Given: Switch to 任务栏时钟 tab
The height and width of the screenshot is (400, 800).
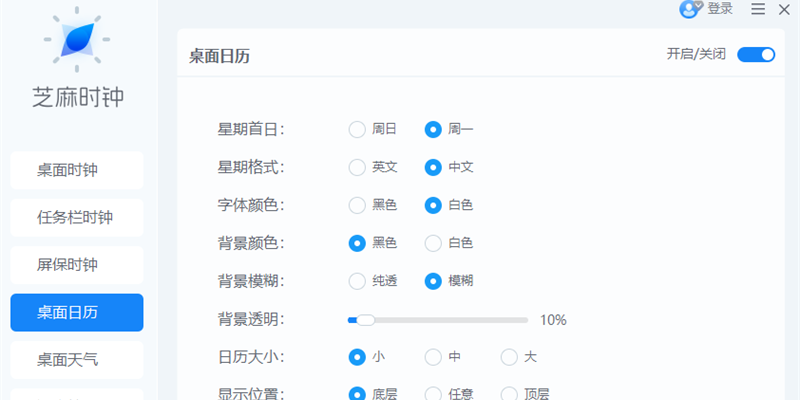Looking at the screenshot, I should 77,218.
